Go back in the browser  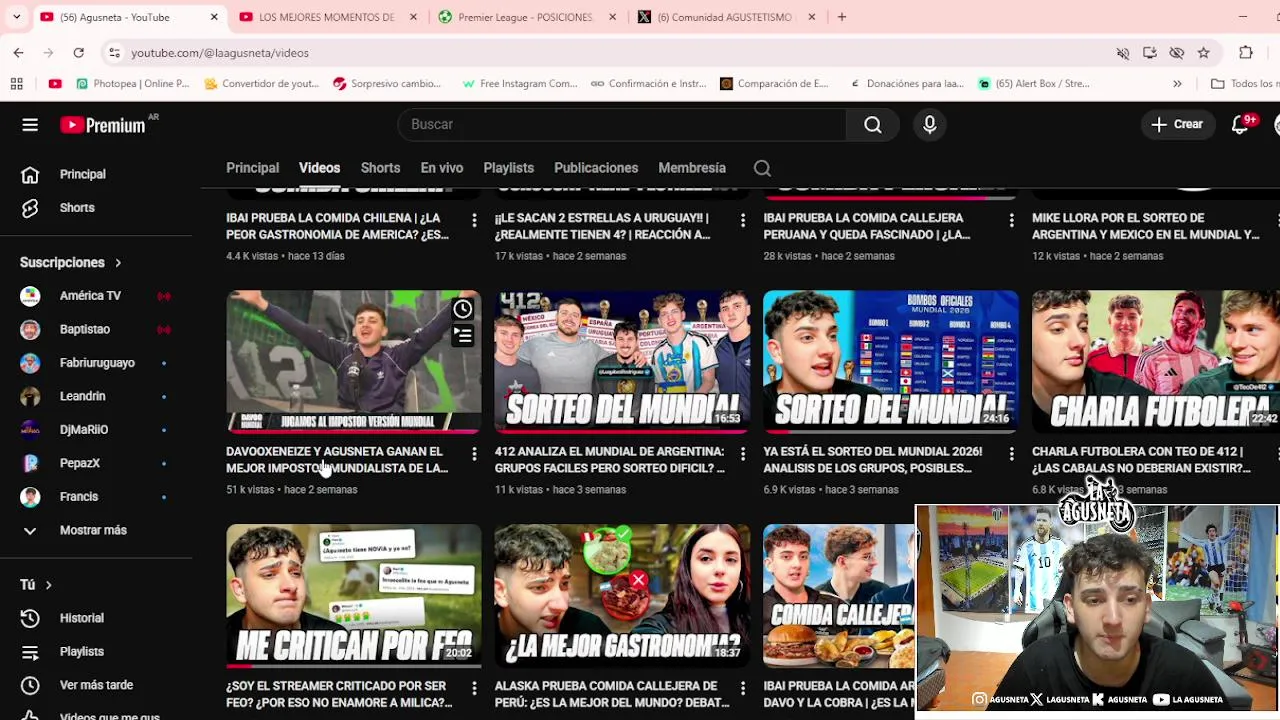click(18, 52)
